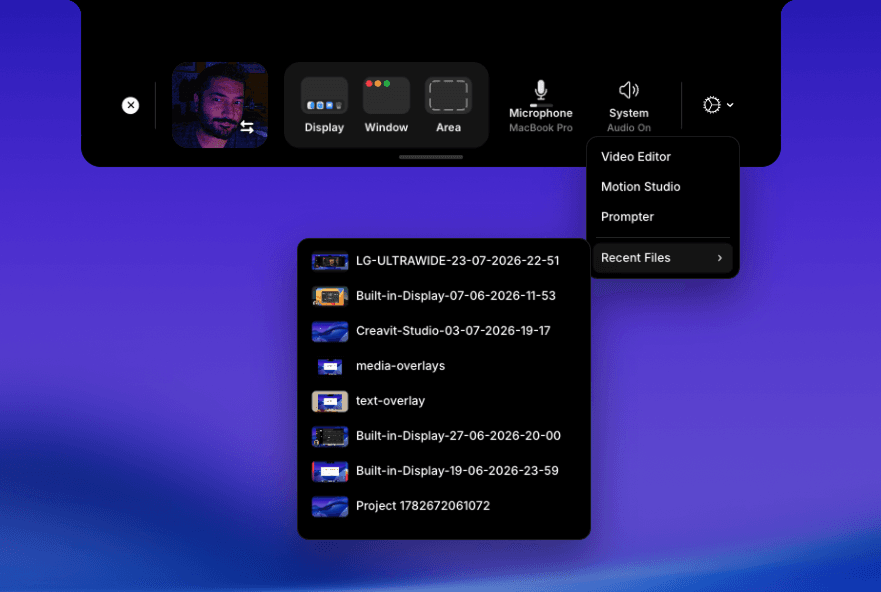
Task: Expand the Recent Files submenu arrow
Action: [720, 258]
